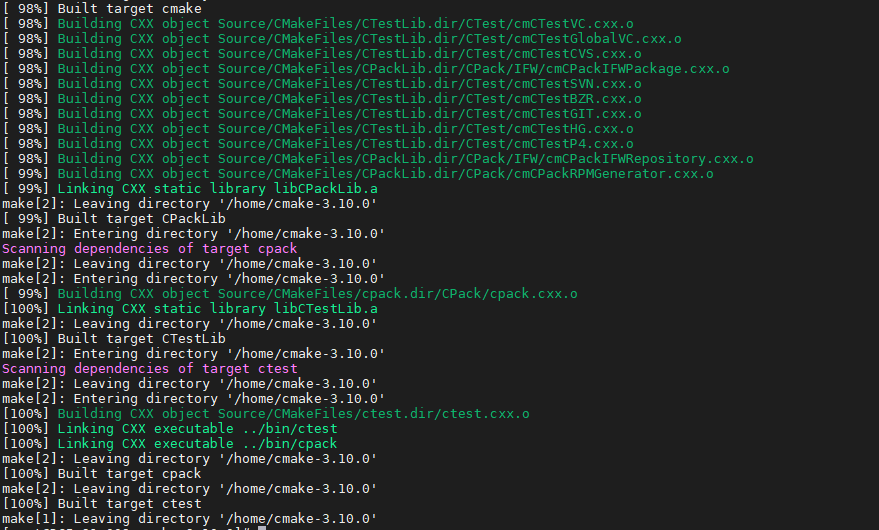Viewport: 879px width, 530px height.
Task: Click the cmCPackRPMGenerator.cxx.o build line
Action: (x=385, y=173)
